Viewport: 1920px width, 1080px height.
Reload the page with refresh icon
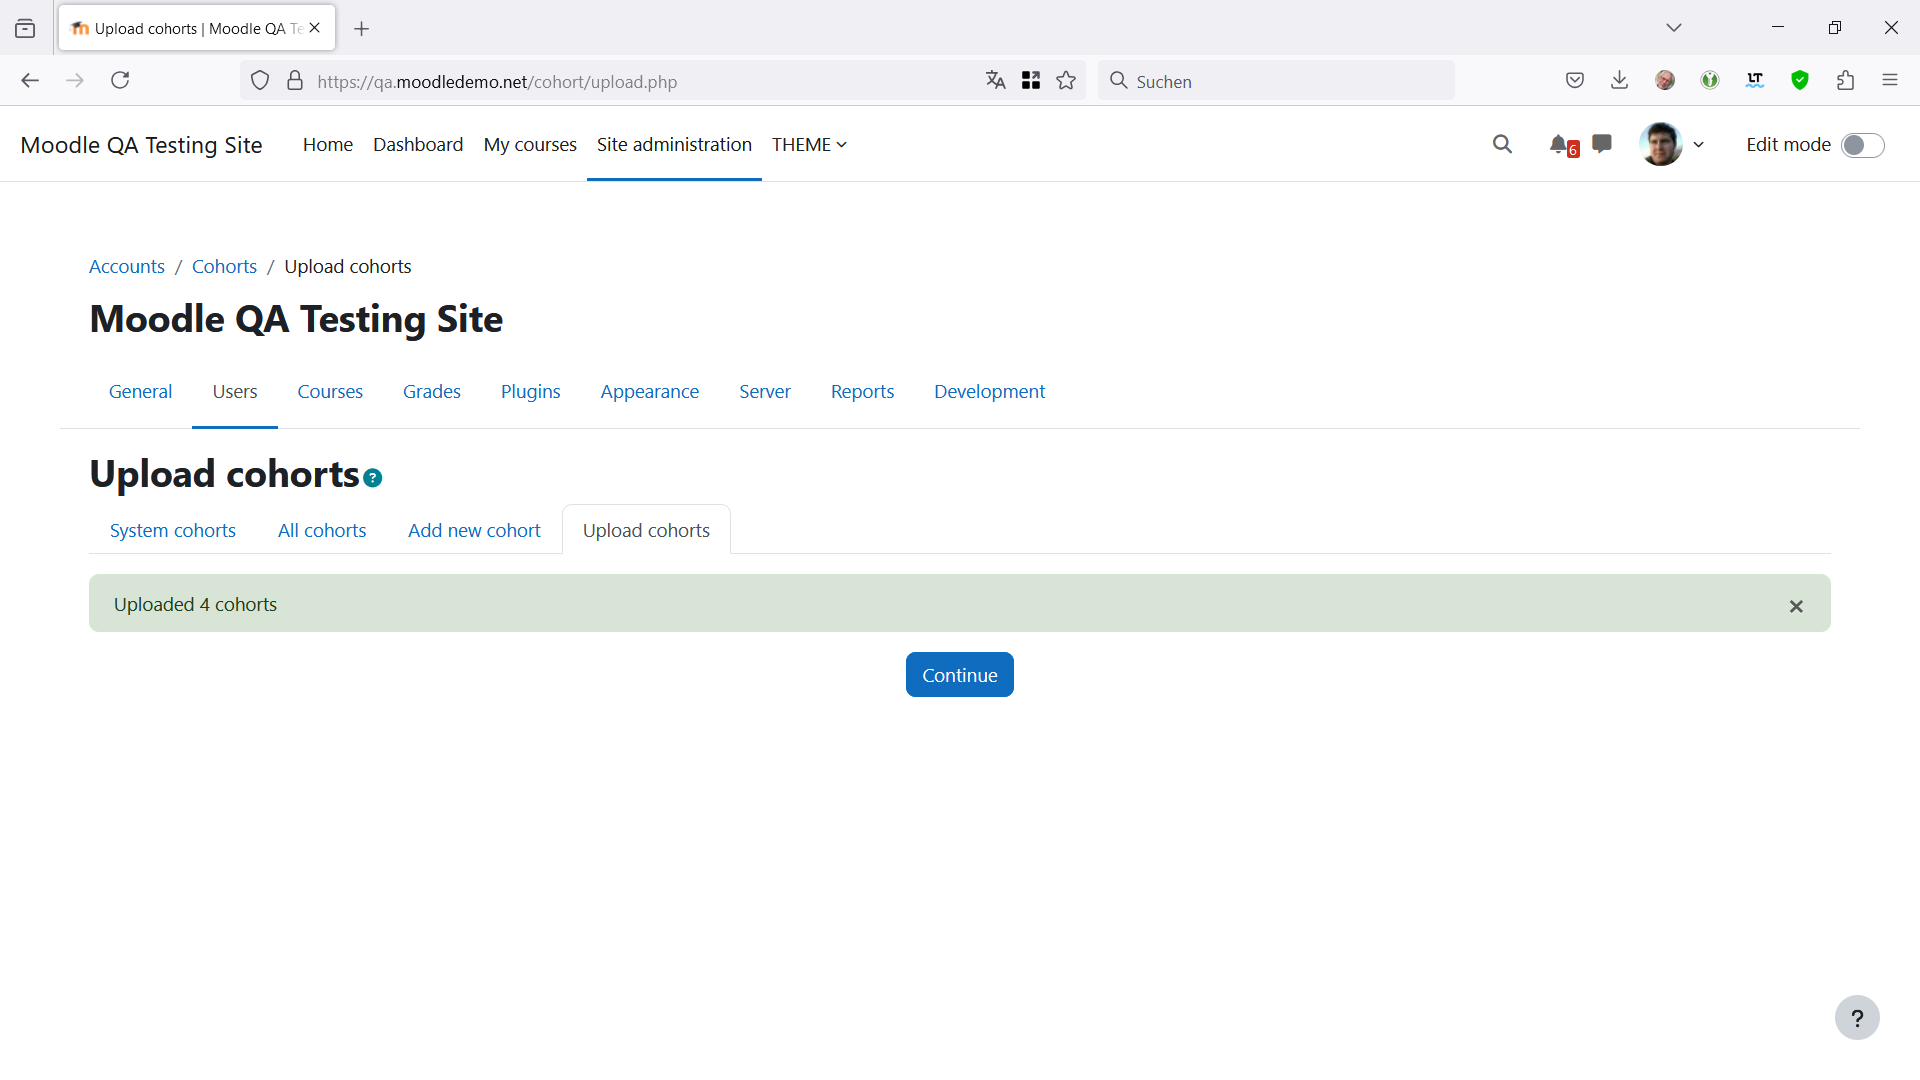coord(120,81)
